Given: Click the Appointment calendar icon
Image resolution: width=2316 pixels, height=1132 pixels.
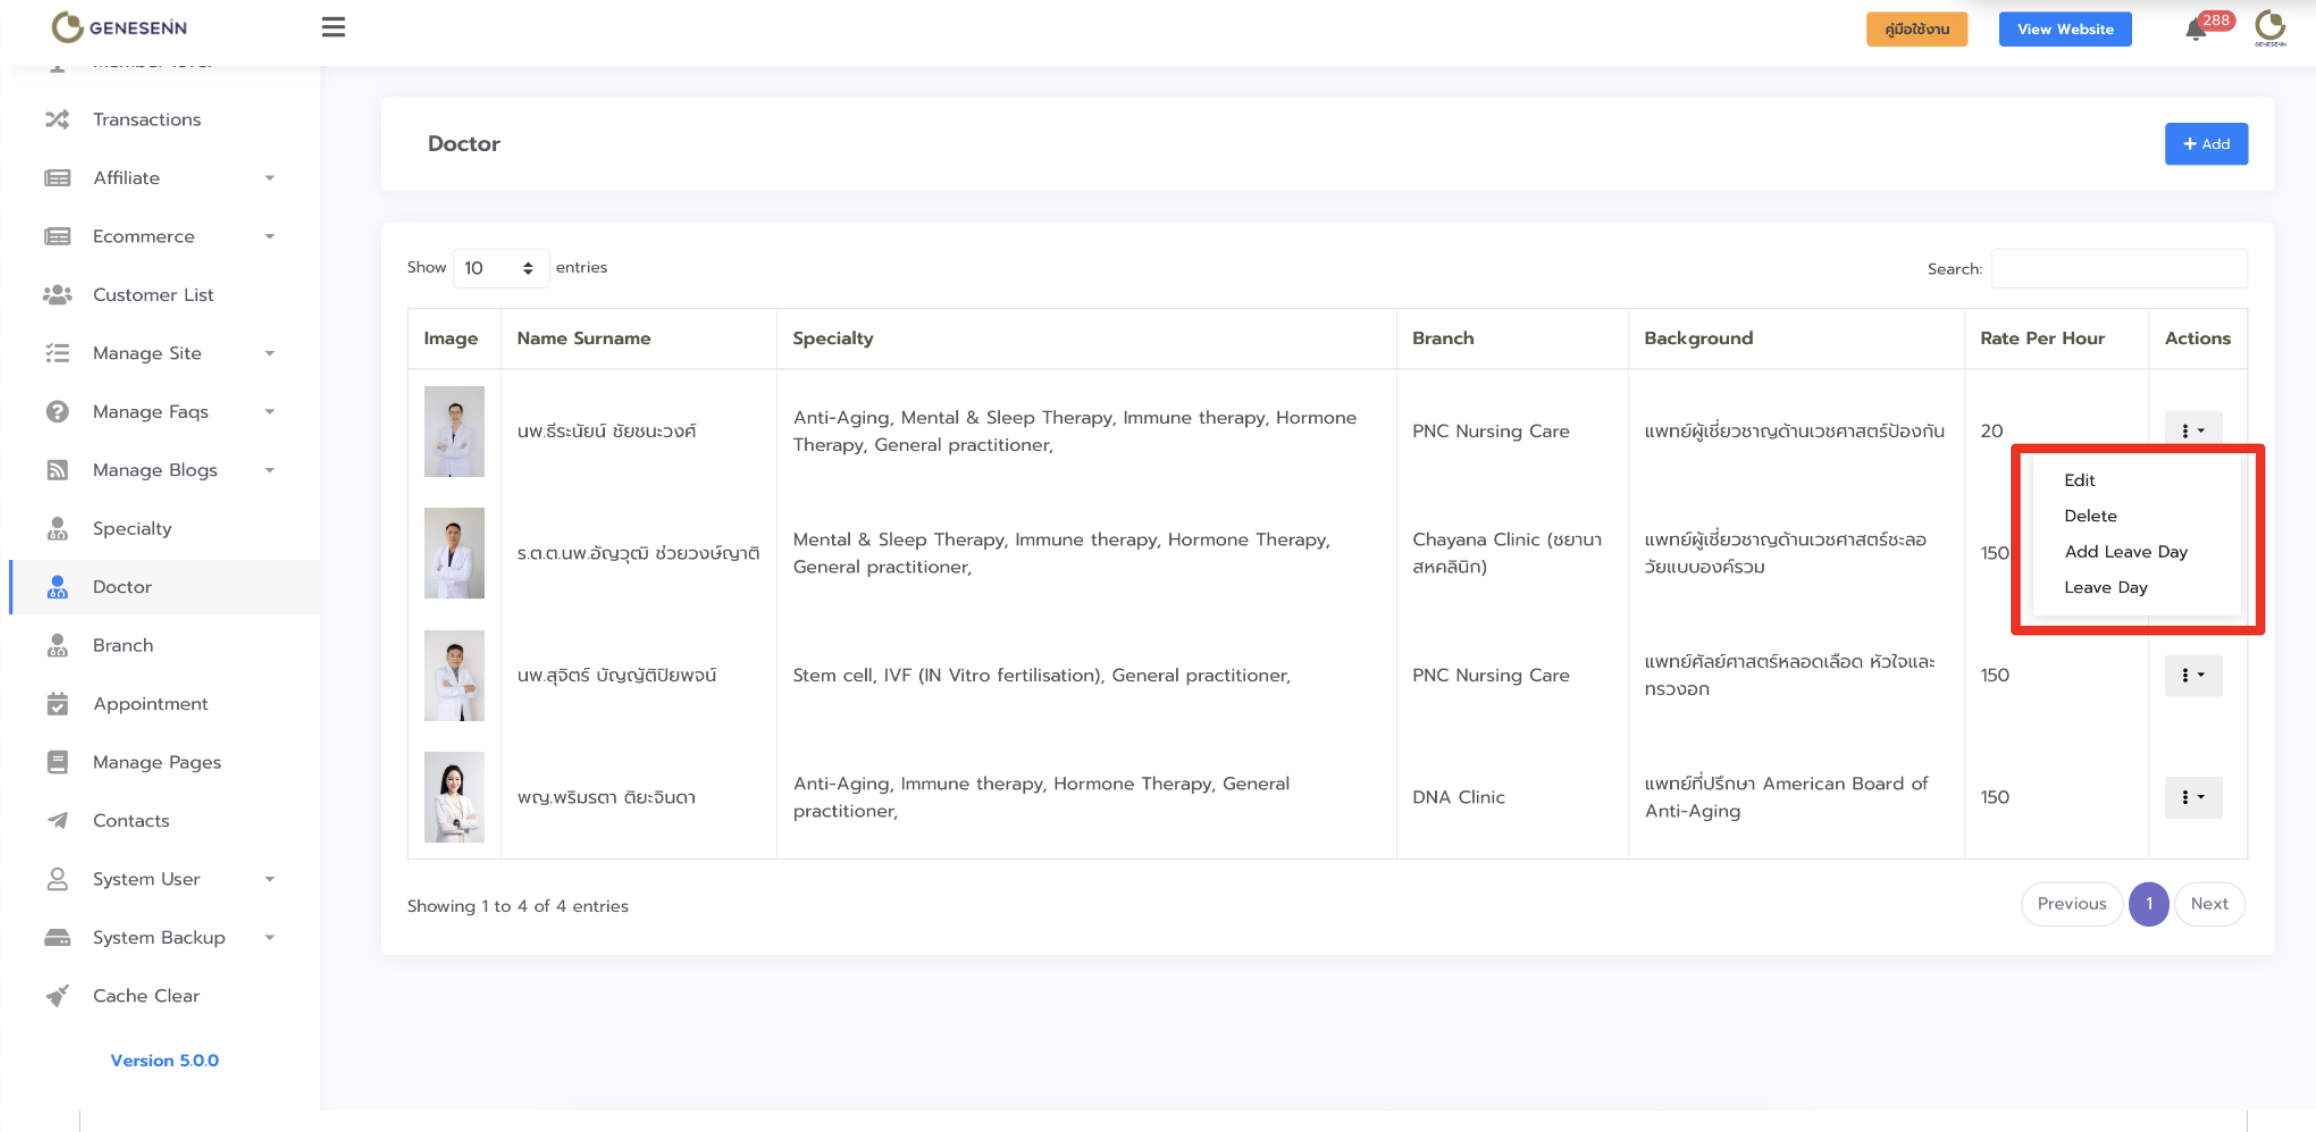Looking at the screenshot, I should tap(57, 704).
